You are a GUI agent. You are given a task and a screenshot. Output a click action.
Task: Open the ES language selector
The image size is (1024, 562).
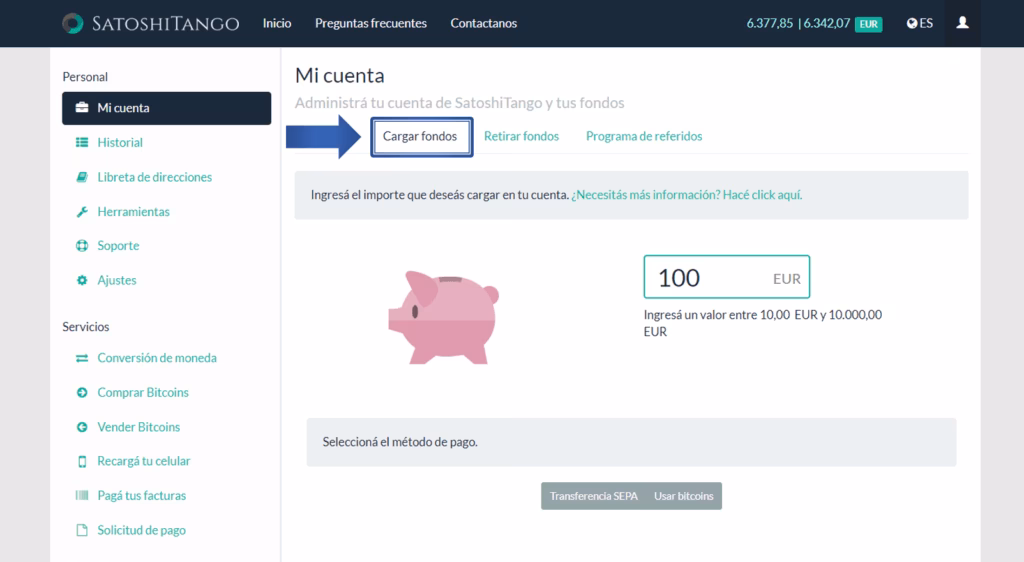(920, 23)
